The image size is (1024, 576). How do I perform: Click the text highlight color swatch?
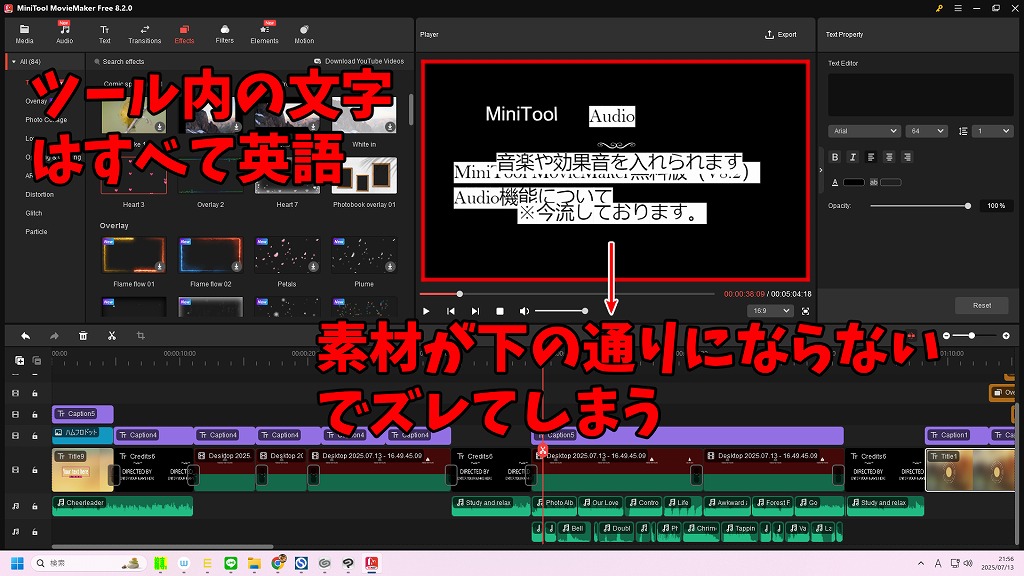(891, 183)
